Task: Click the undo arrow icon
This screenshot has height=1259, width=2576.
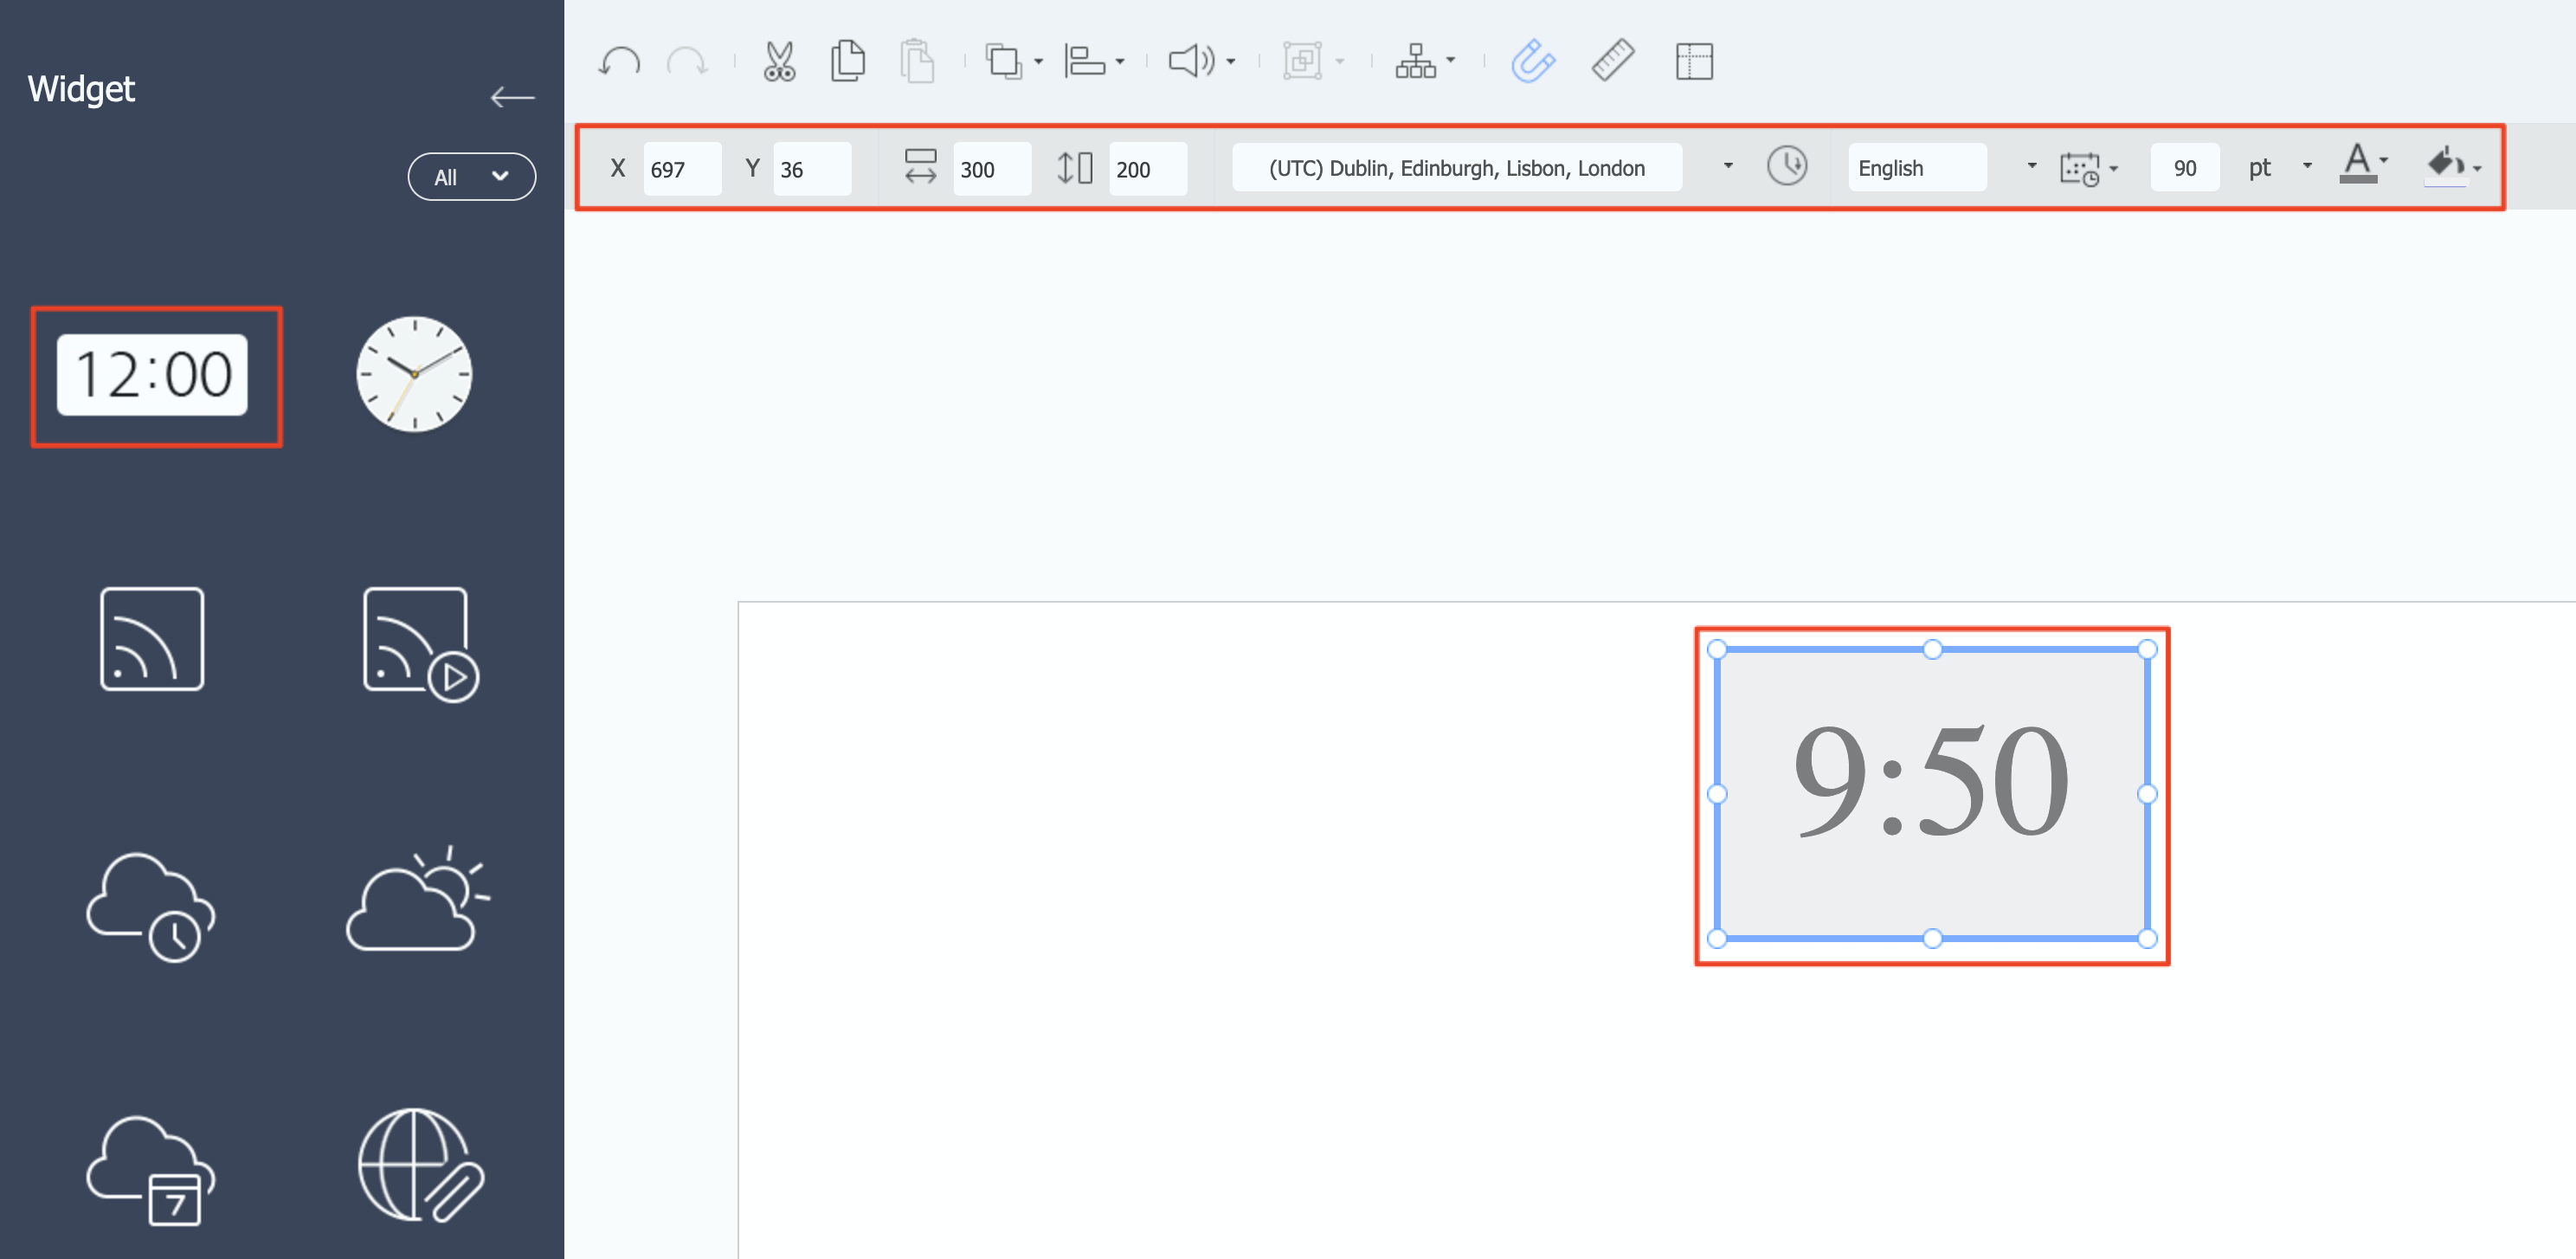Action: [x=619, y=62]
